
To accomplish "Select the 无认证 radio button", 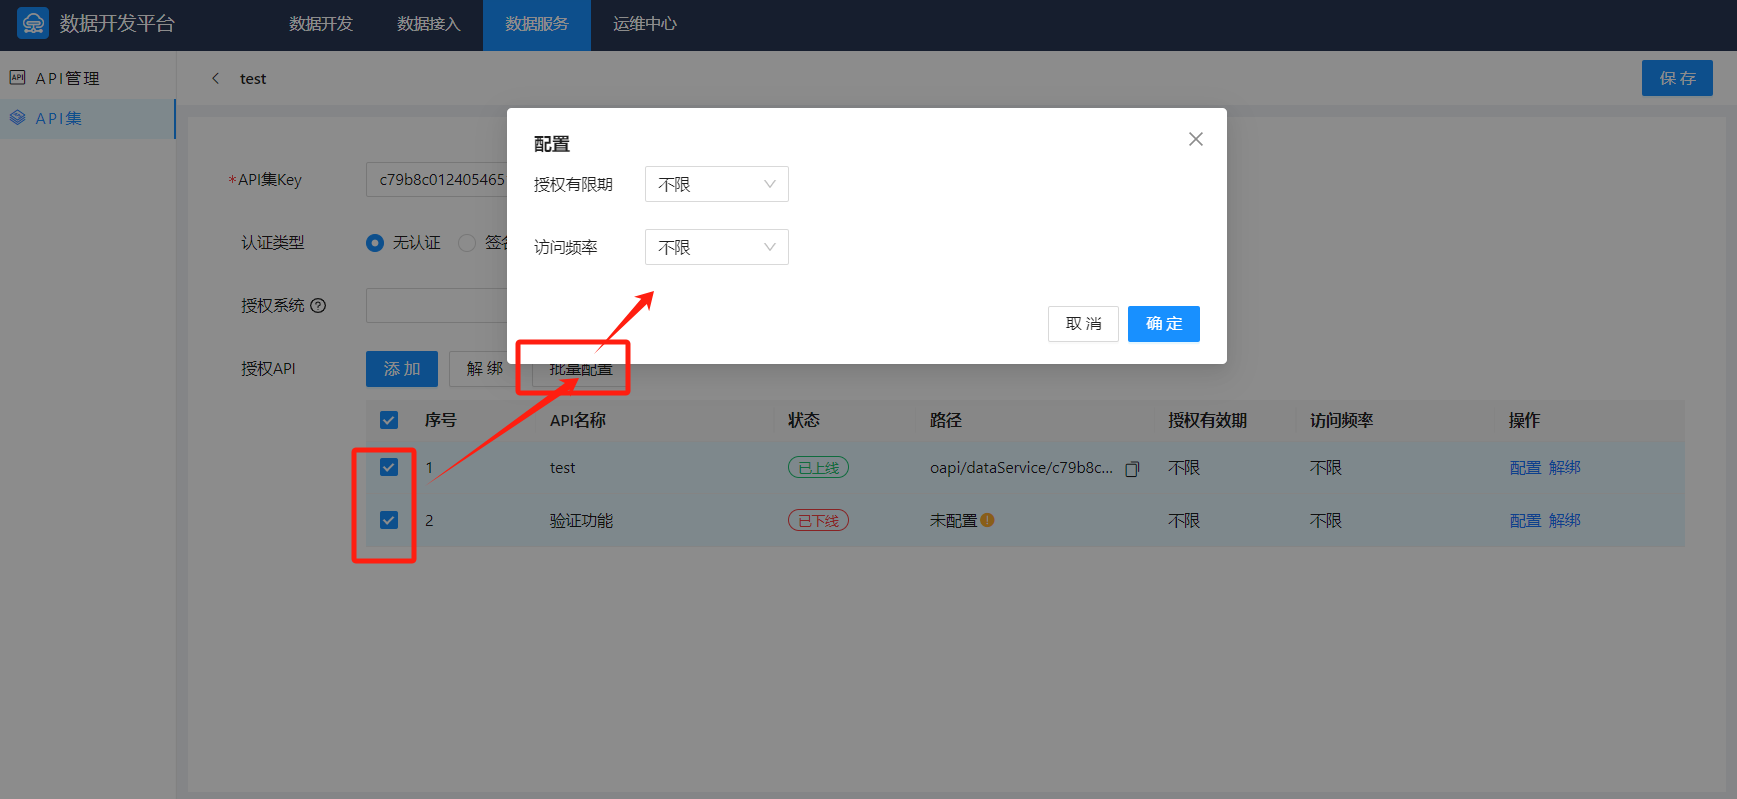I will (x=375, y=243).
